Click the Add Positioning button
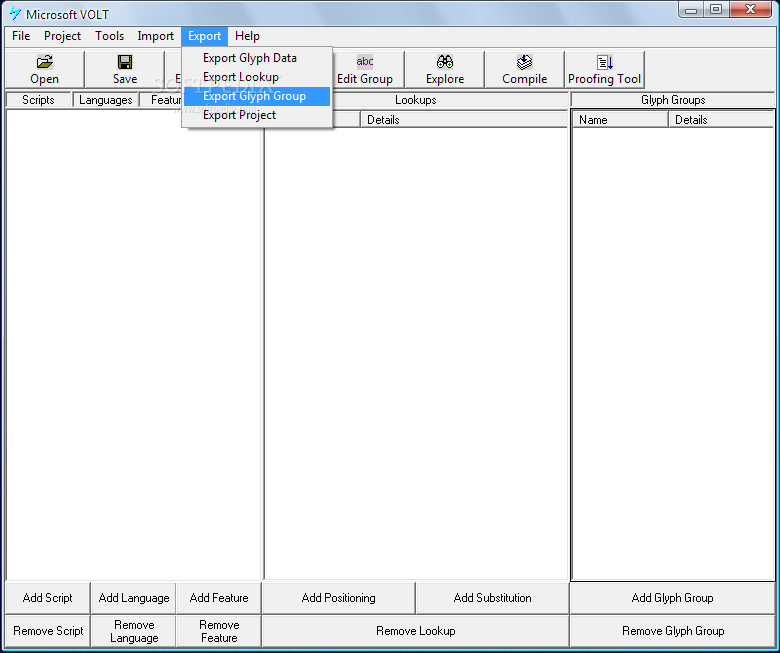Viewport: 780px width, 653px height. pos(338,598)
